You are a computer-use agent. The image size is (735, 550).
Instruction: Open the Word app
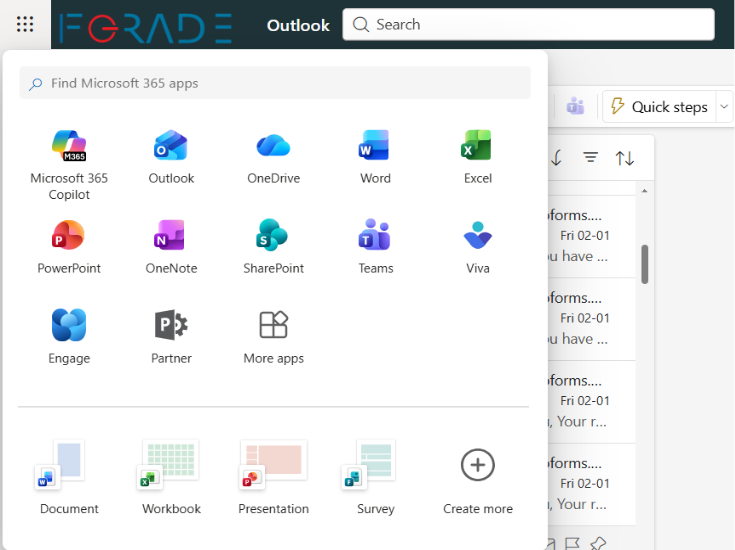(375, 157)
